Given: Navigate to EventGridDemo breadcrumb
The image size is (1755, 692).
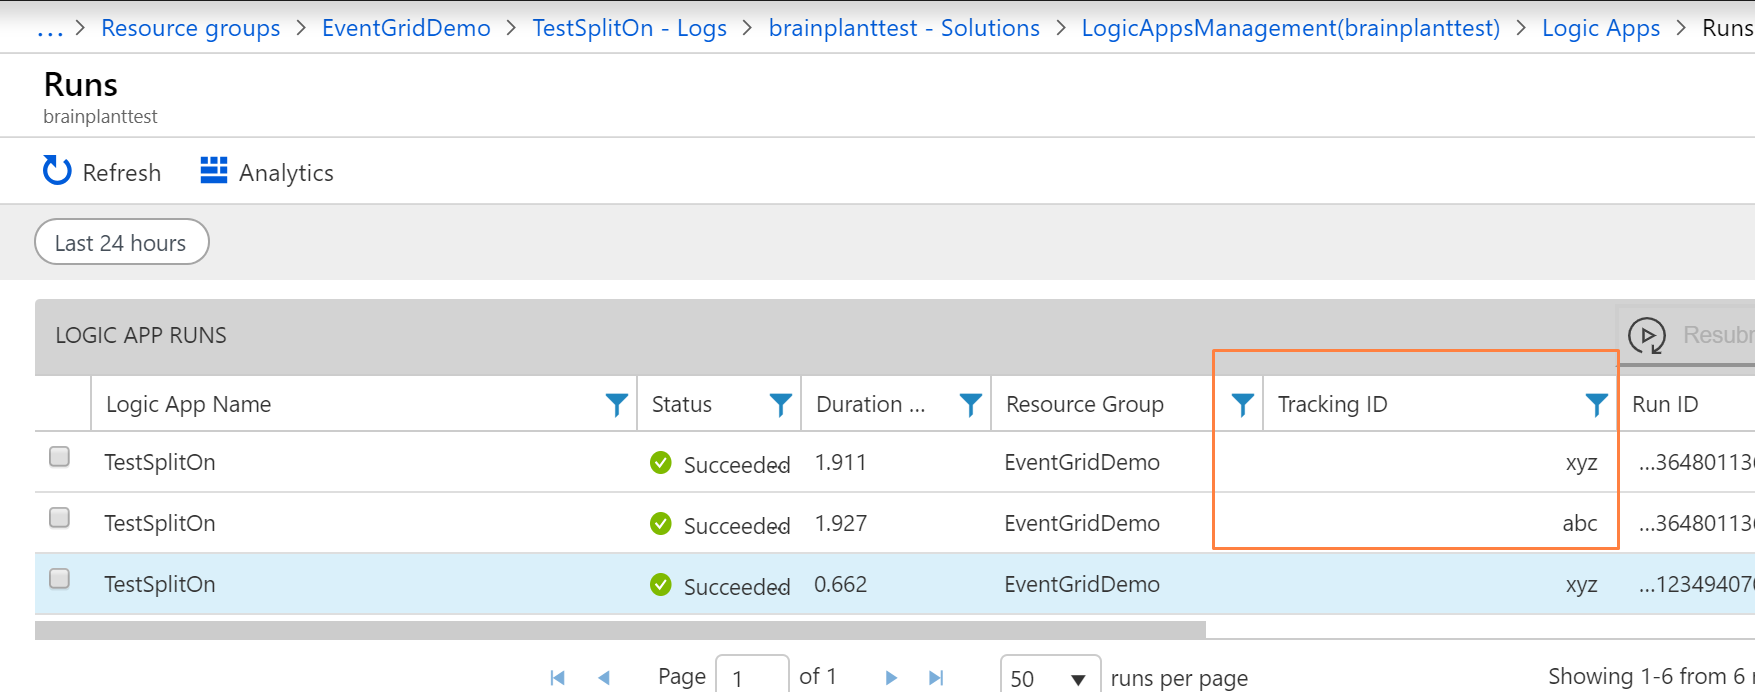Looking at the screenshot, I should [x=406, y=28].
